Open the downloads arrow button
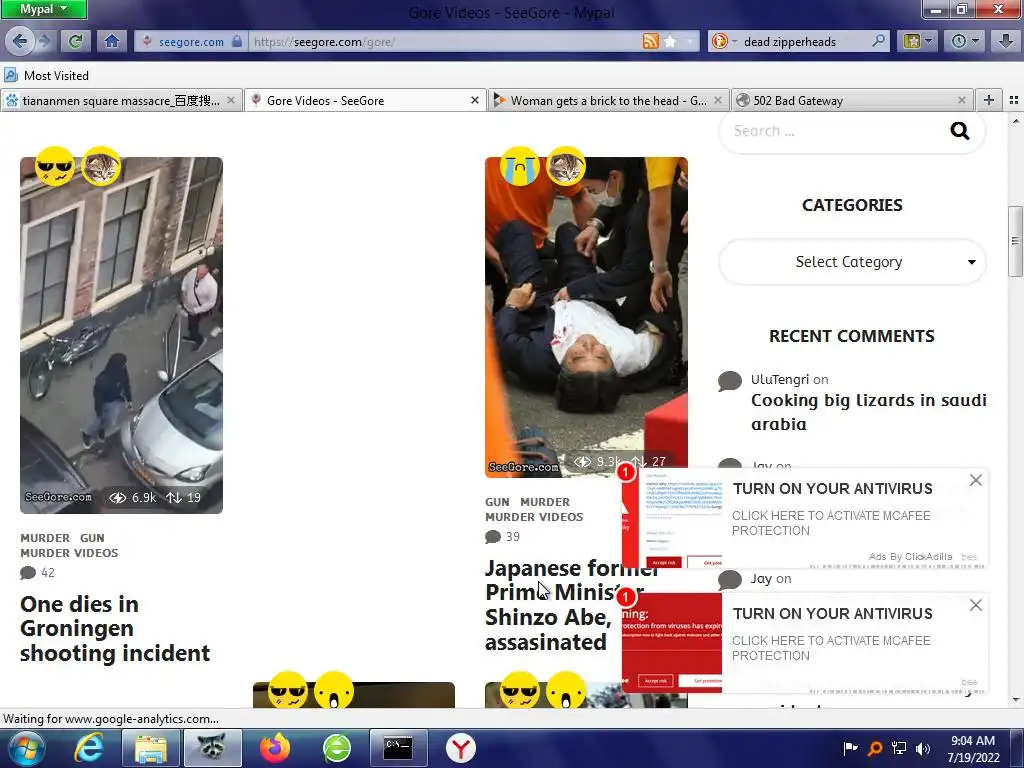The width and height of the screenshot is (1024, 768). pyautogui.click(x=1006, y=42)
